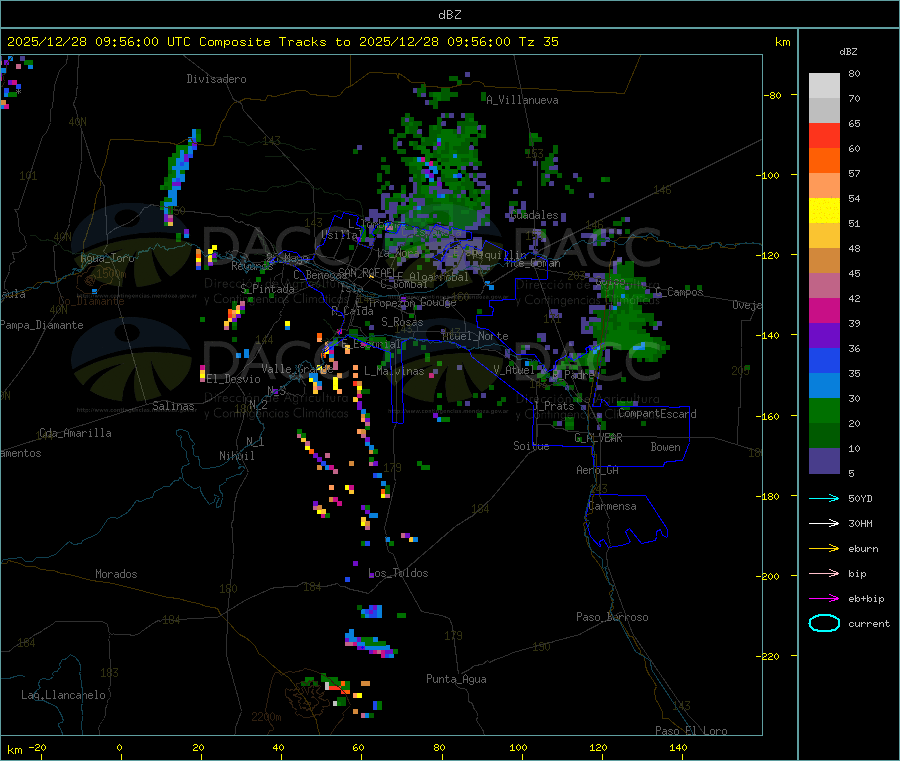Click the Tropezon_Goudge map label

[412, 302]
